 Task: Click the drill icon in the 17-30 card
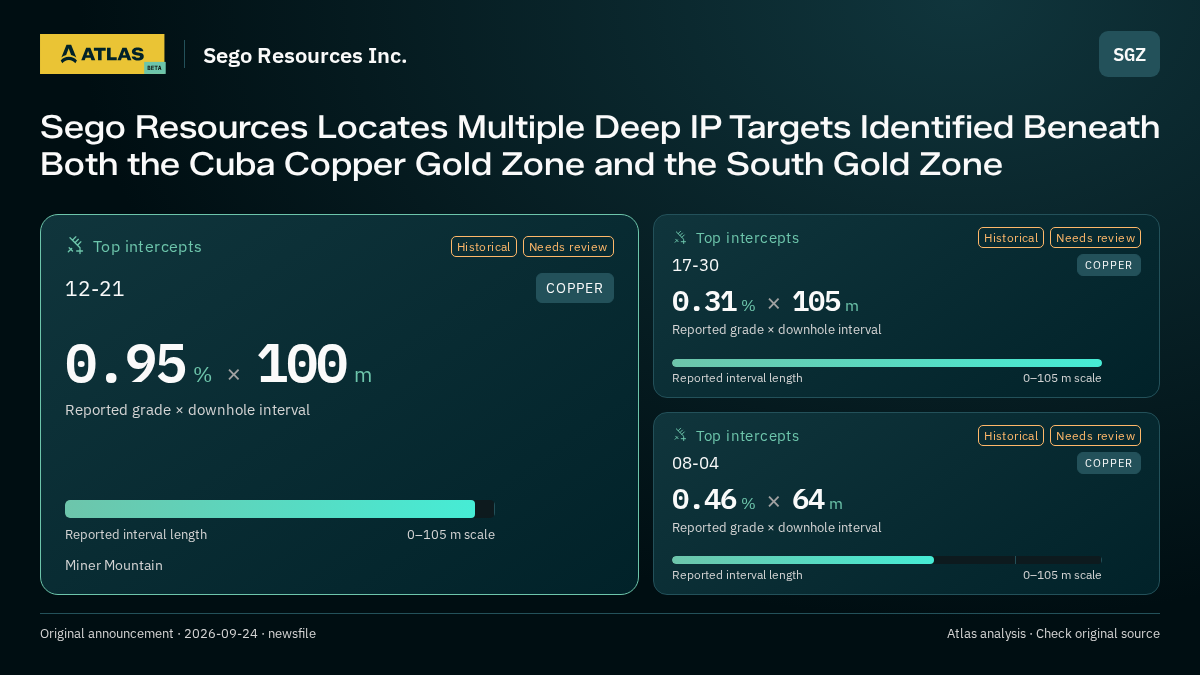[x=680, y=238]
